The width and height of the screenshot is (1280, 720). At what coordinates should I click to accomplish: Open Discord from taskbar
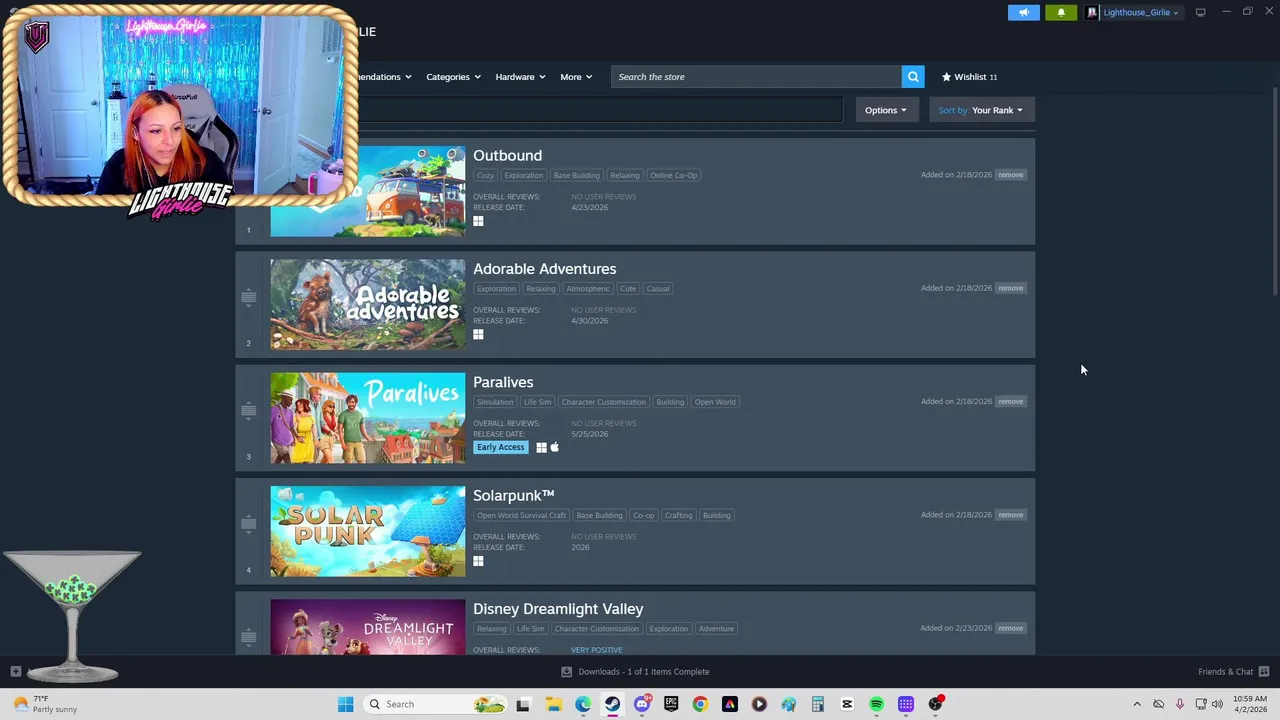642,704
